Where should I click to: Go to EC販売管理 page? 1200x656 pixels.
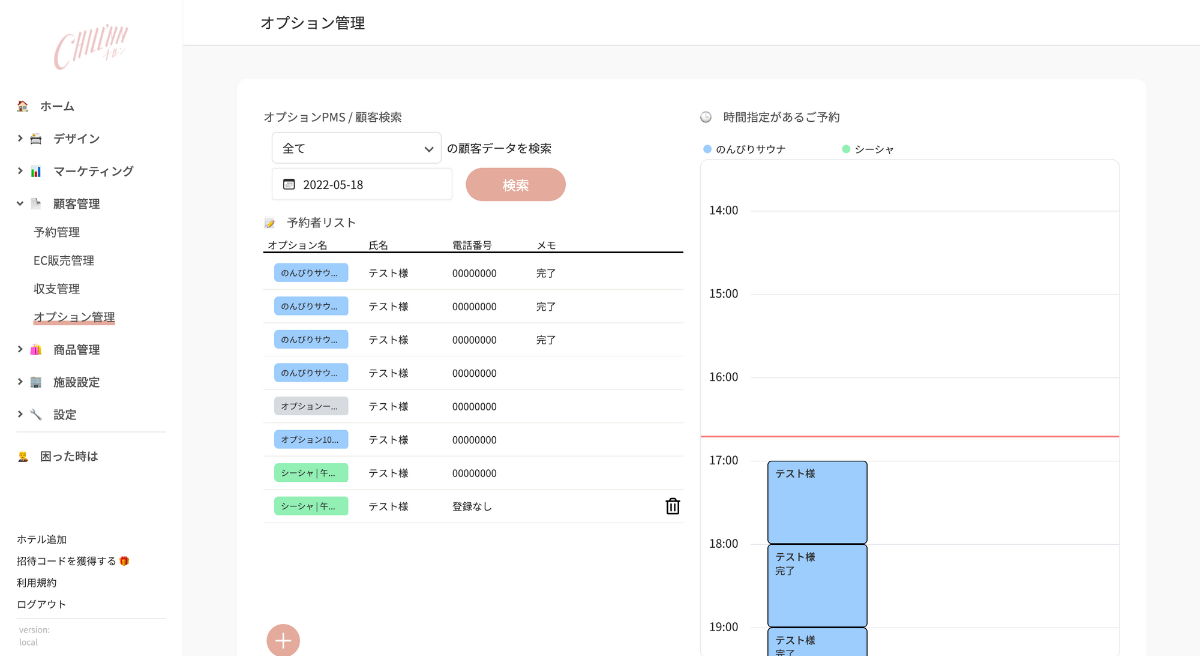pyautogui.click(x=63, y=260)
